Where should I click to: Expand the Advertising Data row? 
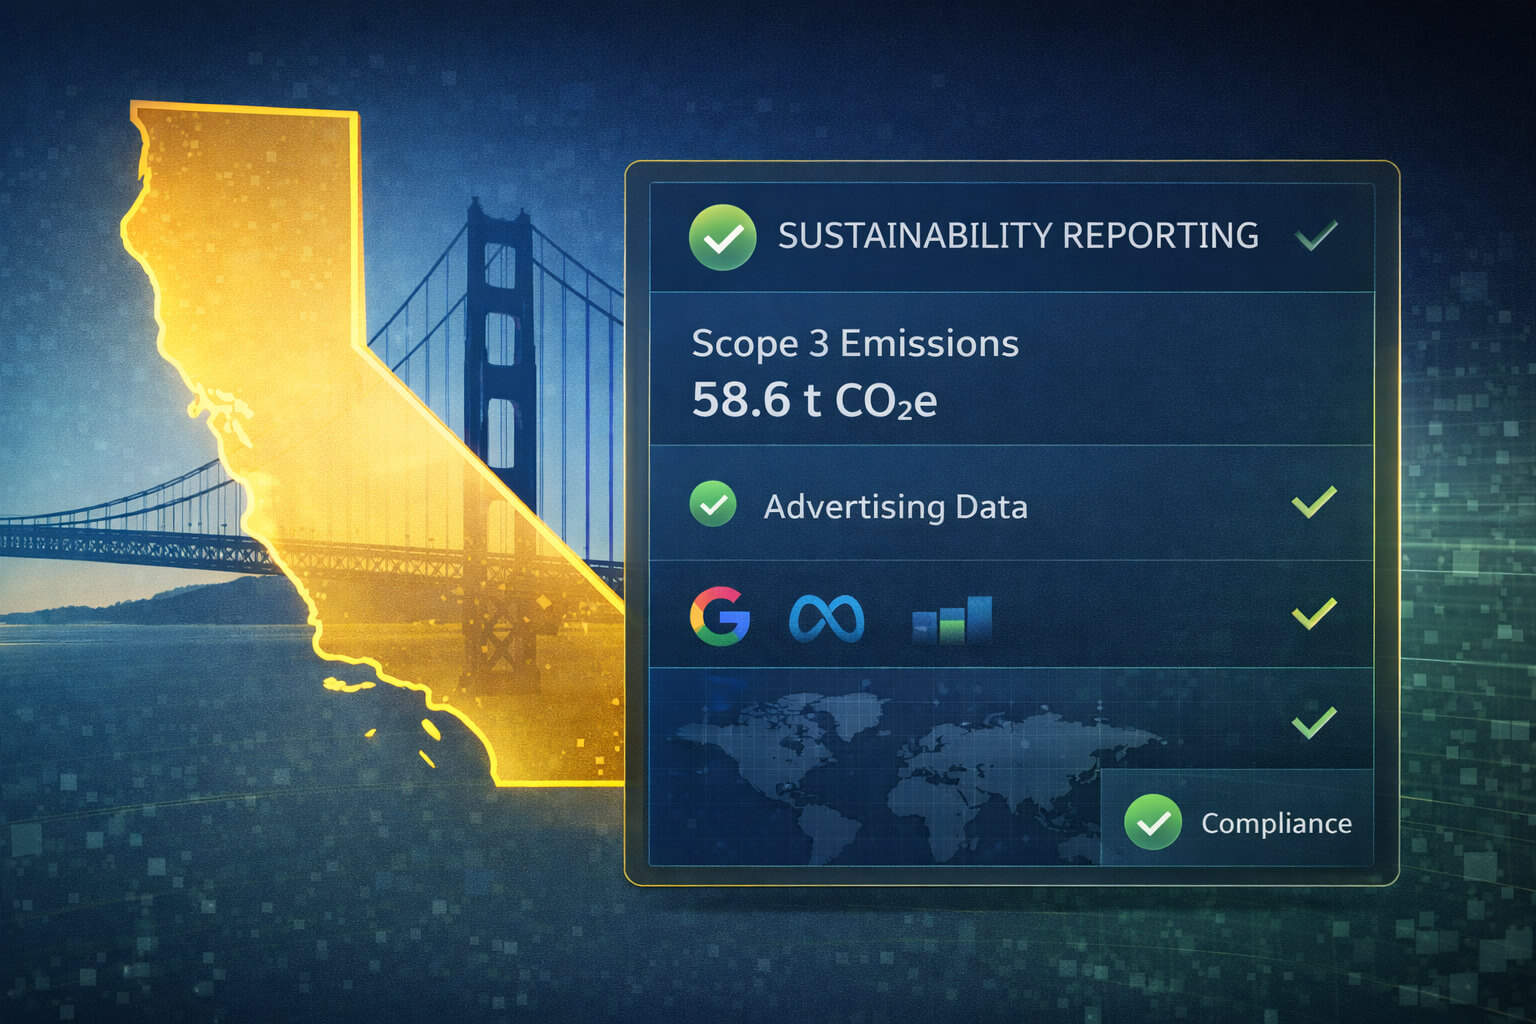(x=1000, y=506)
